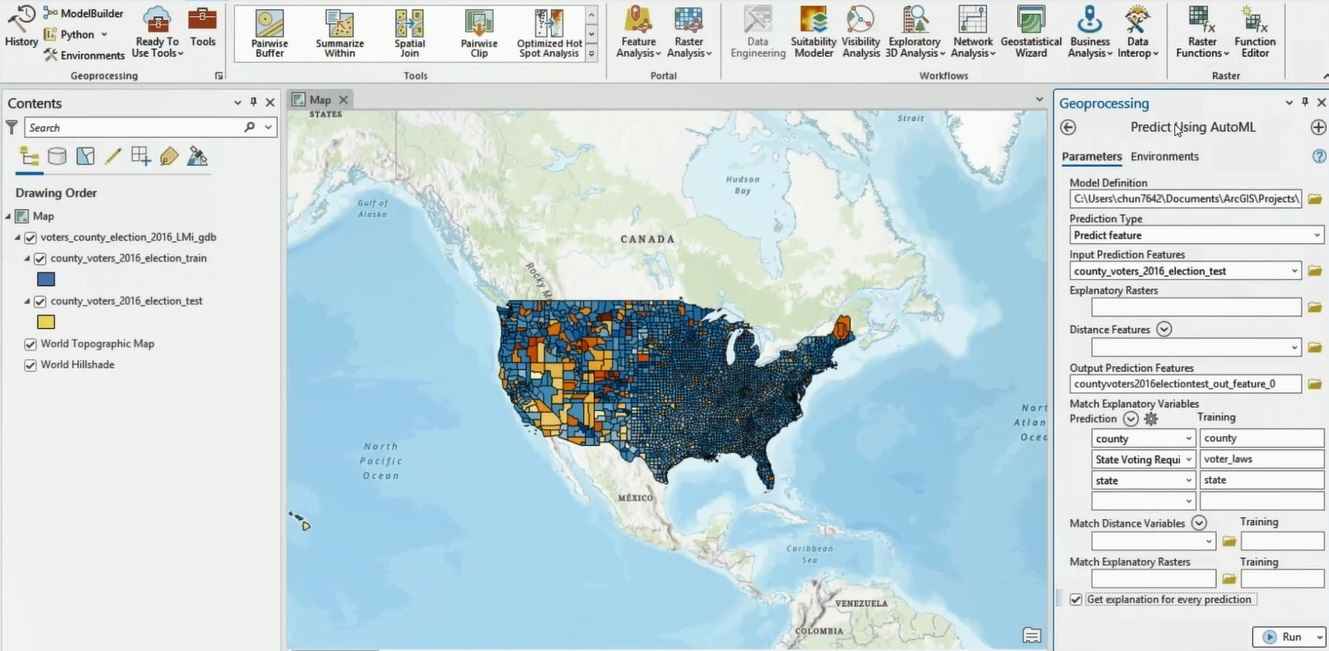Click yellow symbol swatch of test layer
The image size is (1329, 651).
pos(46,322)
